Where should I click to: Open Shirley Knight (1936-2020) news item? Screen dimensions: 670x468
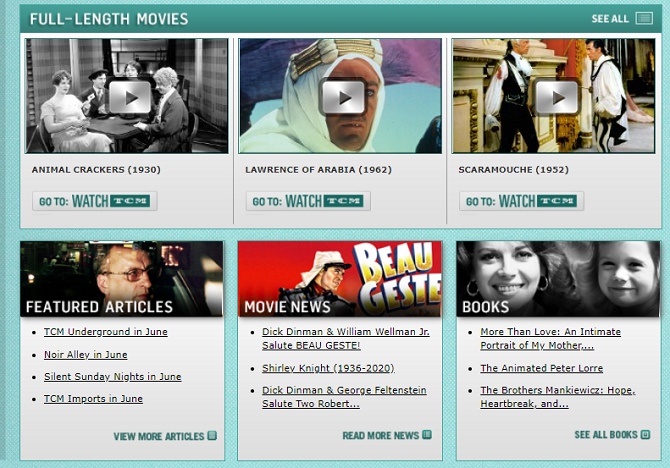[x=328, y=368]
